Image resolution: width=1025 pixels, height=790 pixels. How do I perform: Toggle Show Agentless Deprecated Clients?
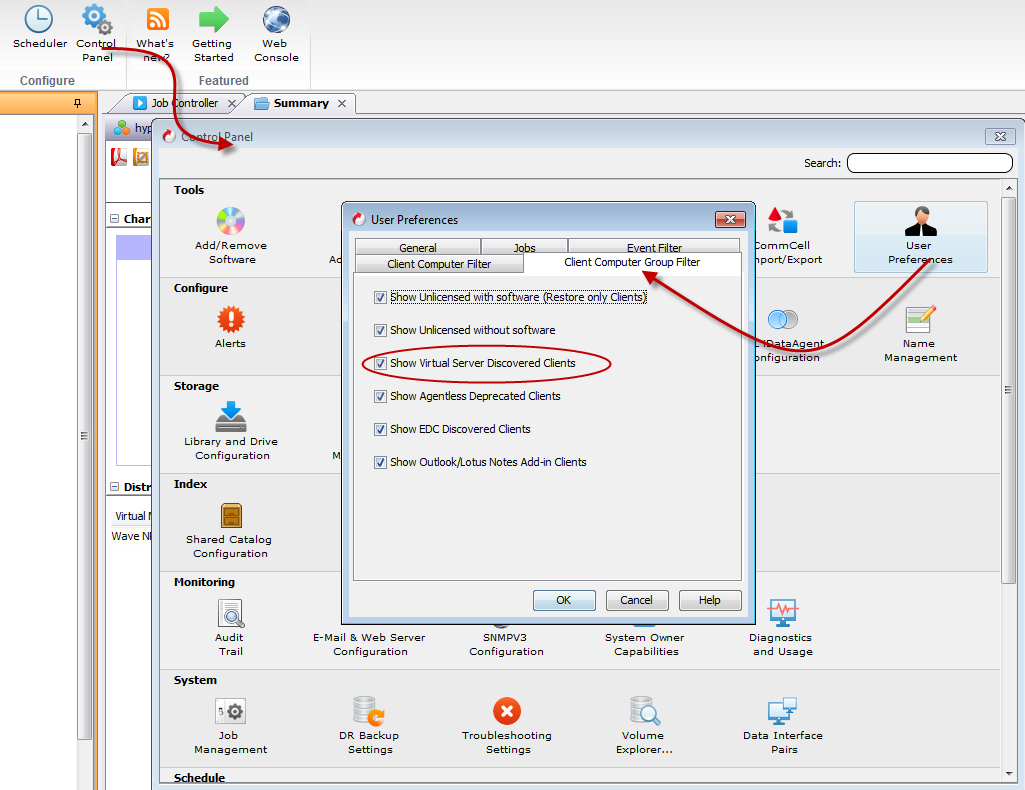[380, 396]
